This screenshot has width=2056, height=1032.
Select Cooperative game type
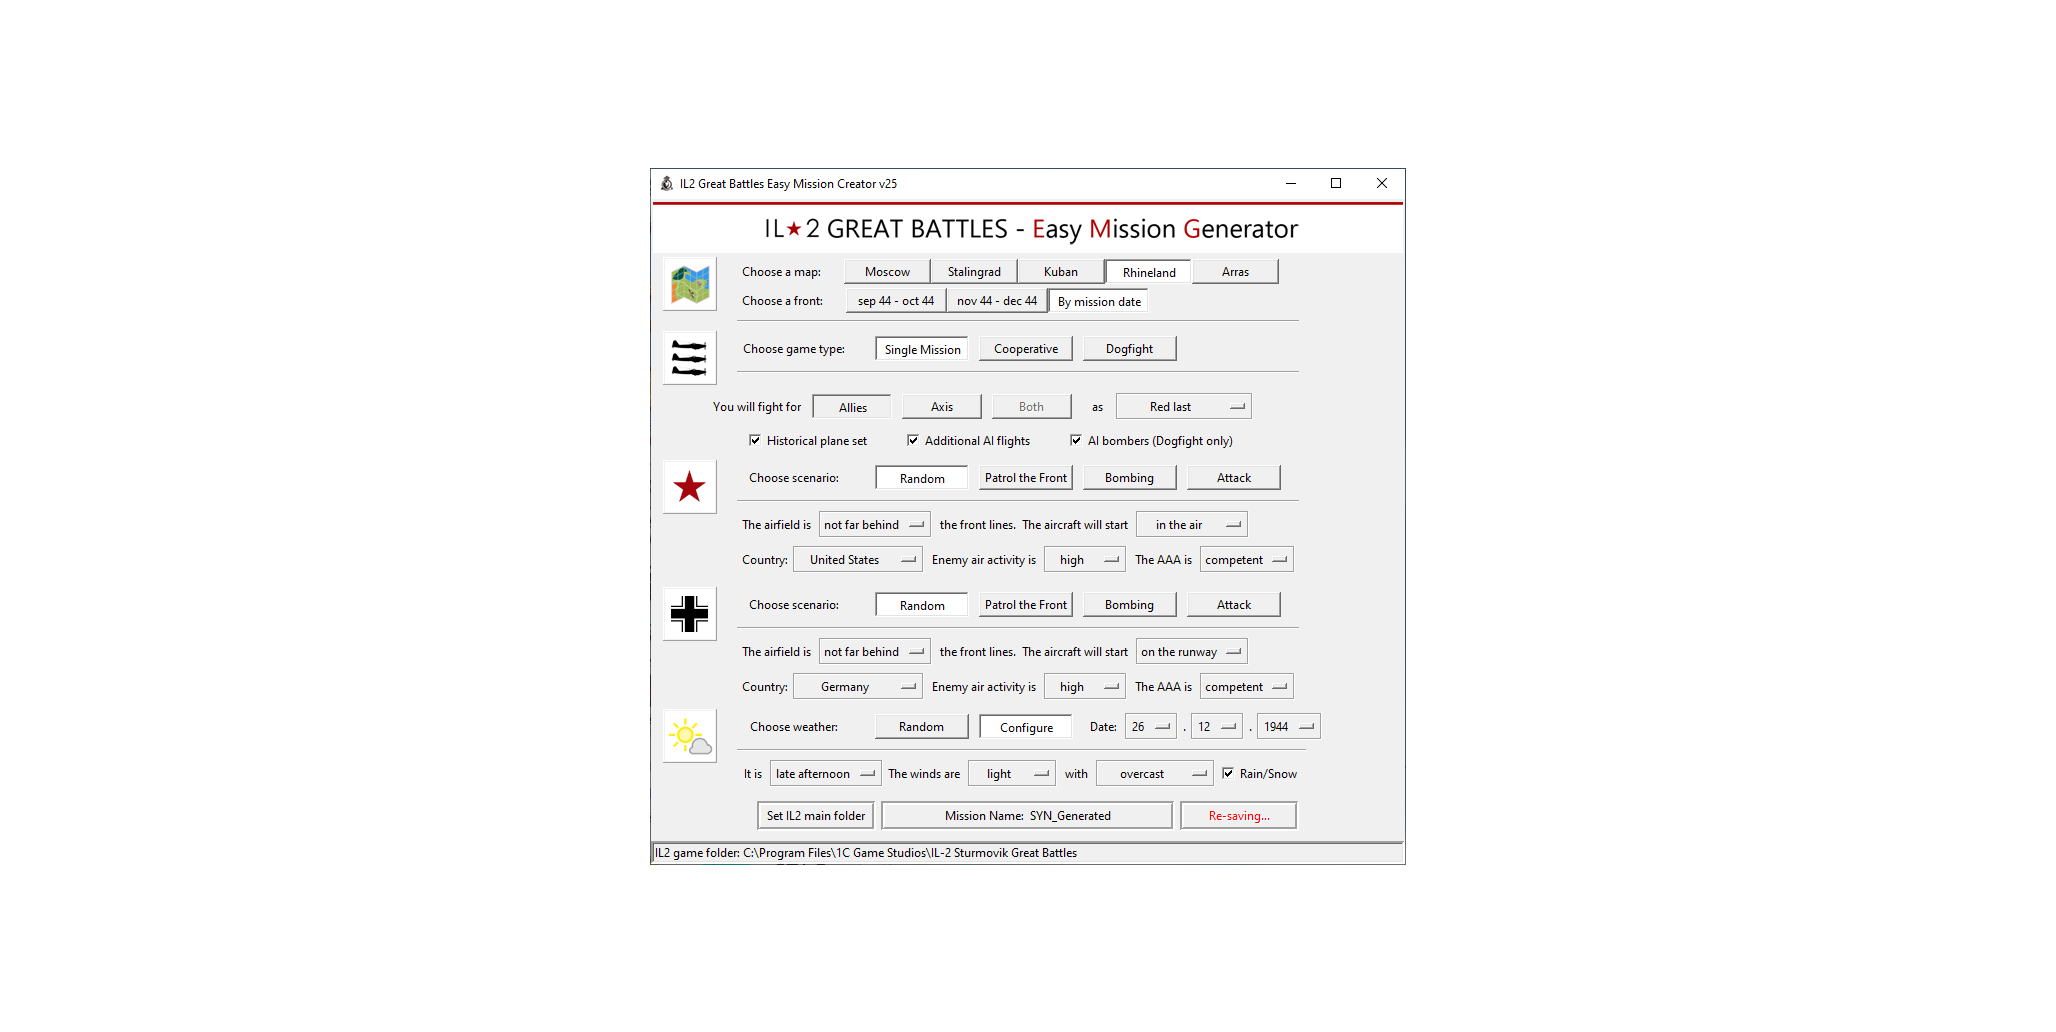point(1026,349)
